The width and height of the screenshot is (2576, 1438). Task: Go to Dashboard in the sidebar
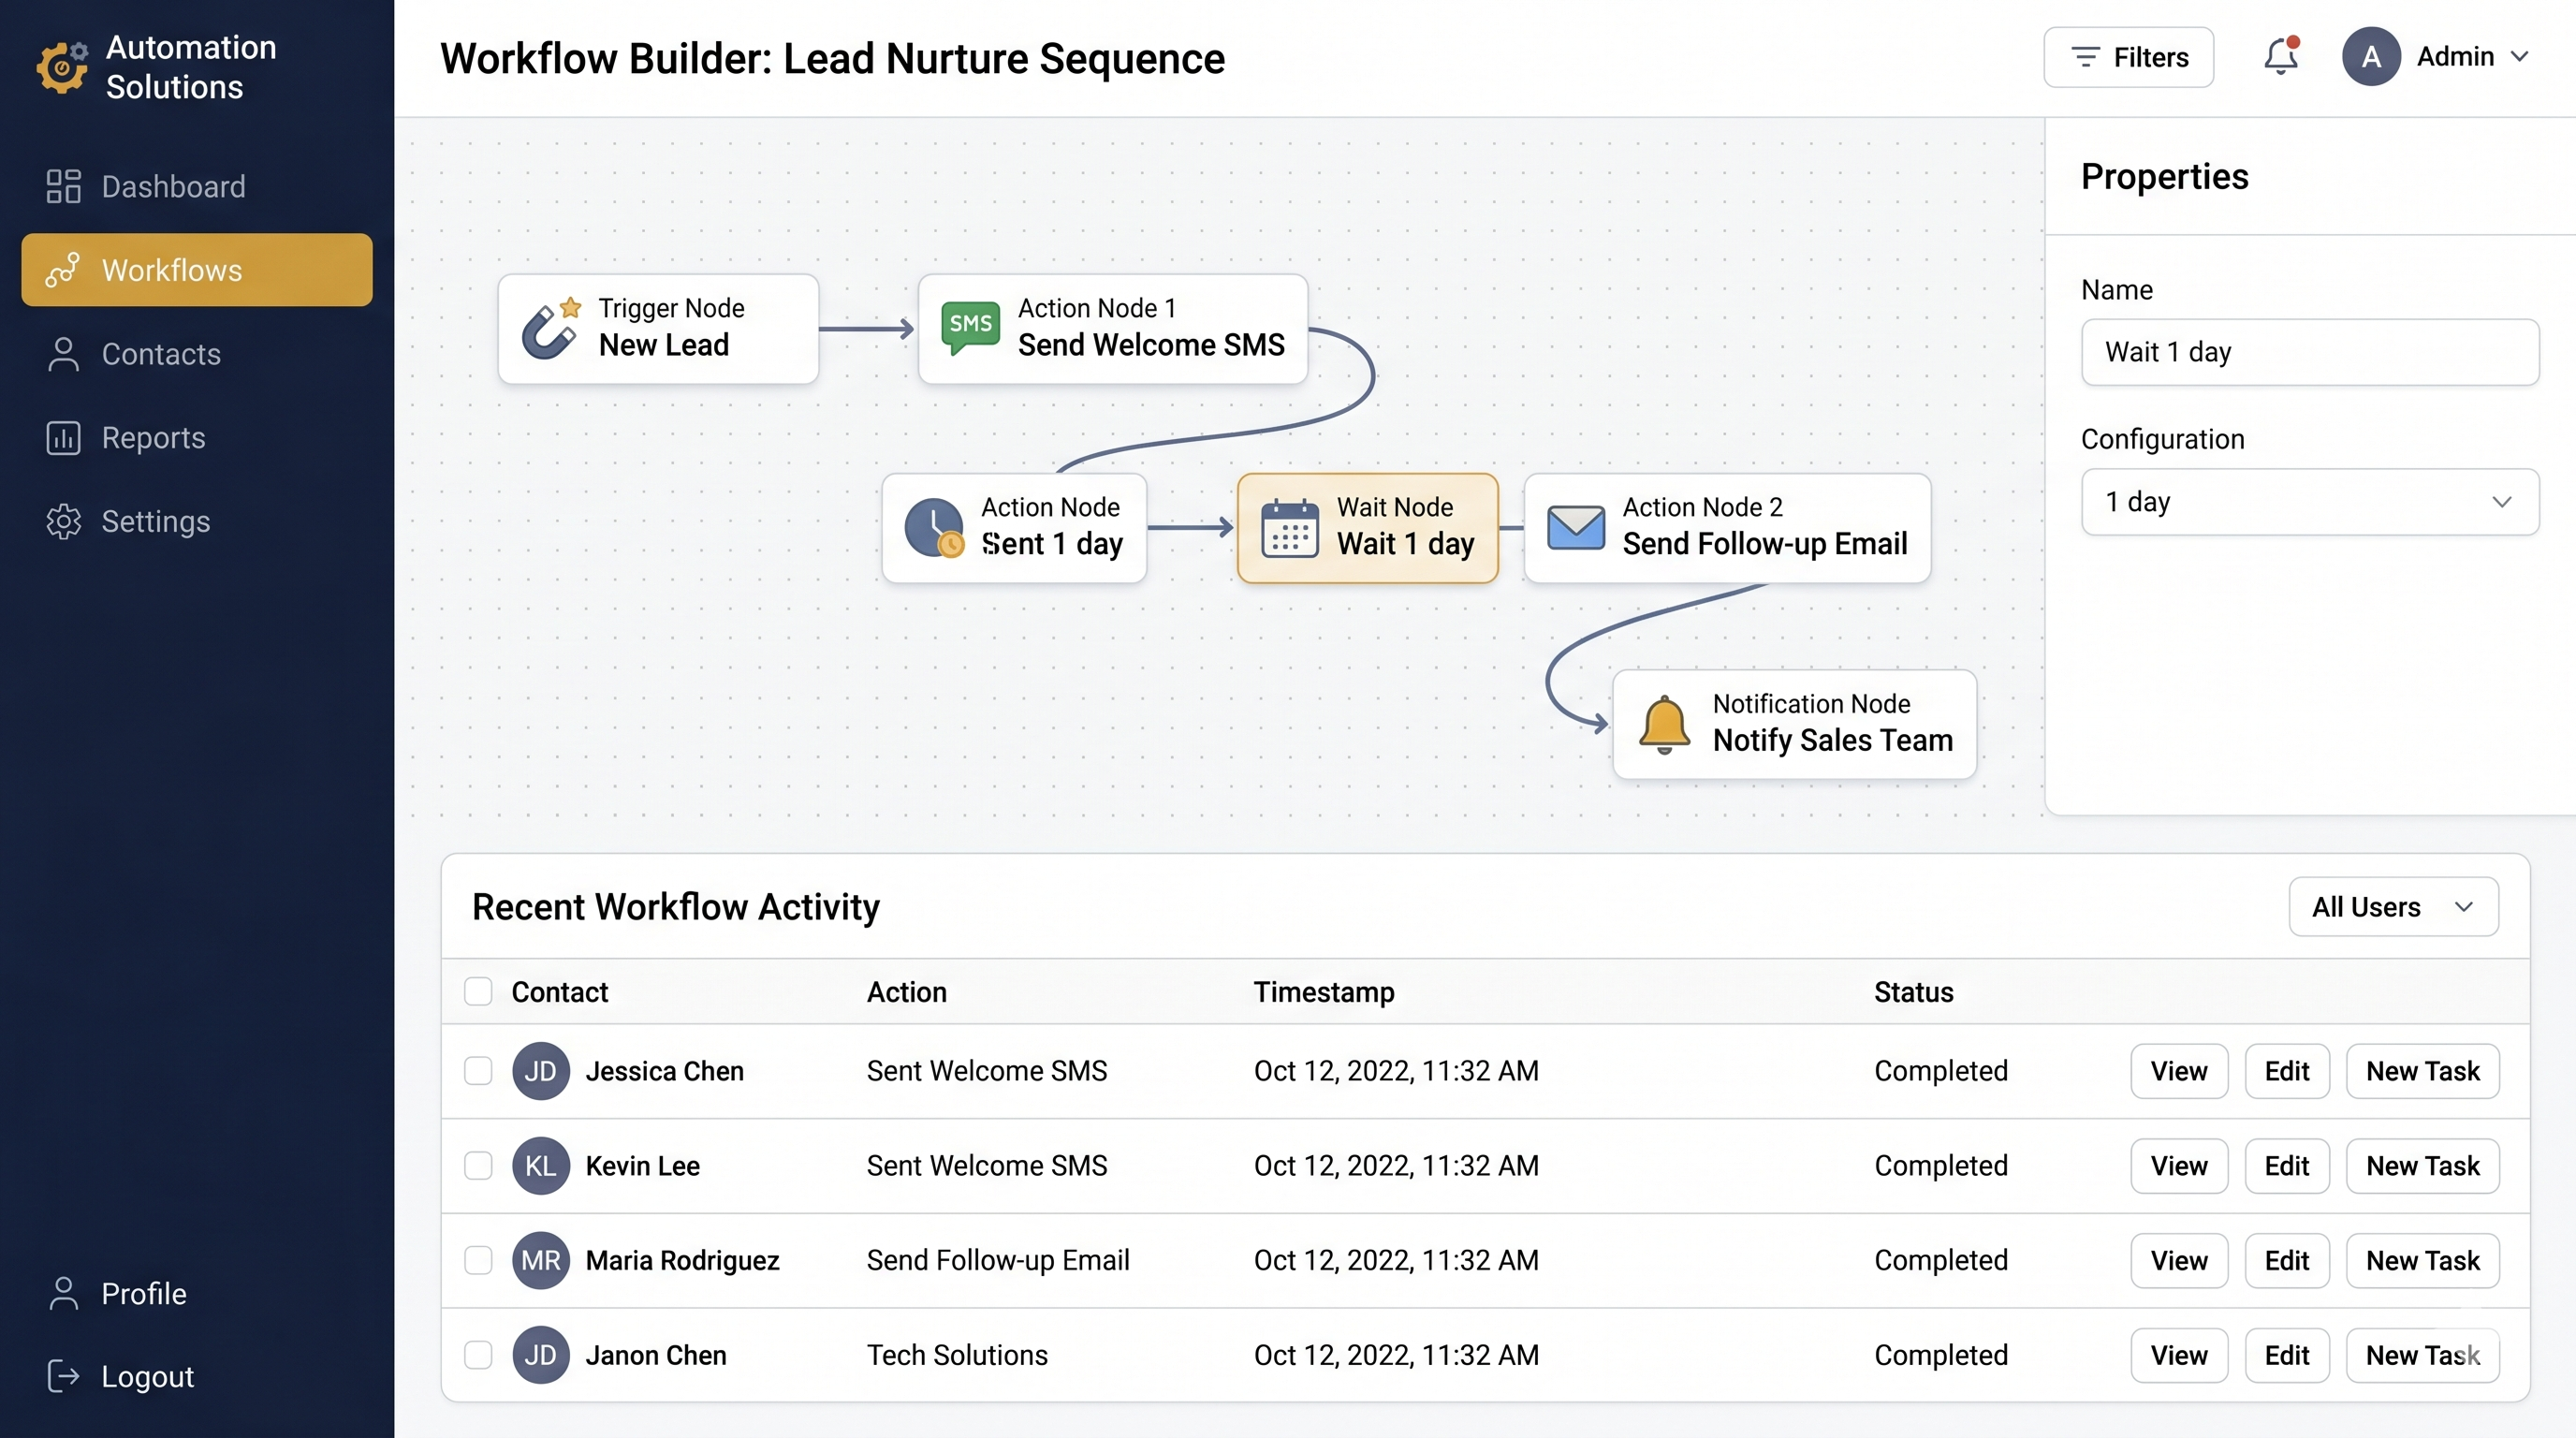coord(196,186)
